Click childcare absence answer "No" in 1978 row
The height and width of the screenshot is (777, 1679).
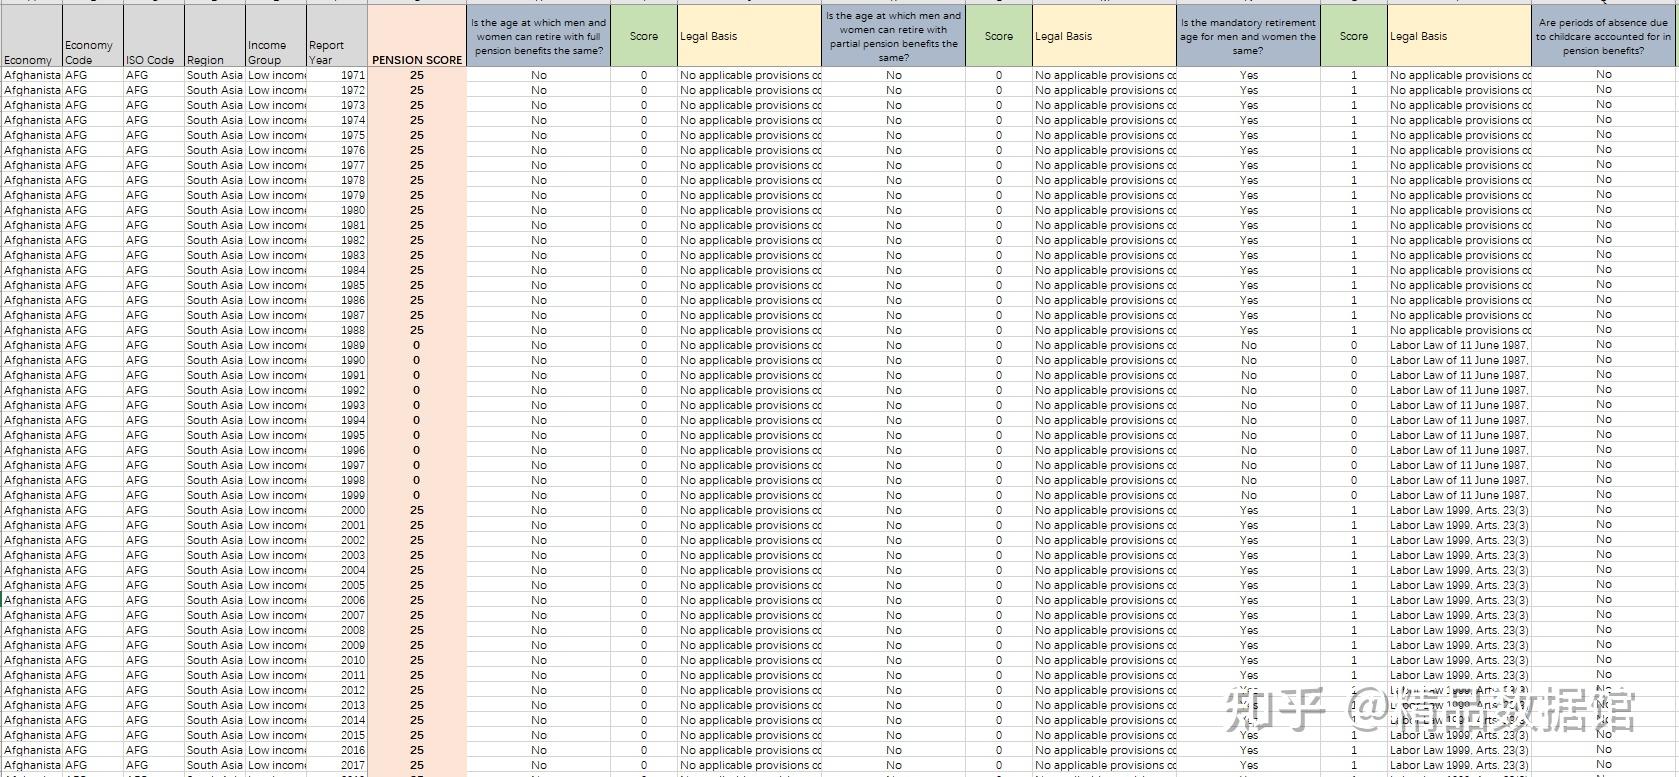(x=1604, y=180)
